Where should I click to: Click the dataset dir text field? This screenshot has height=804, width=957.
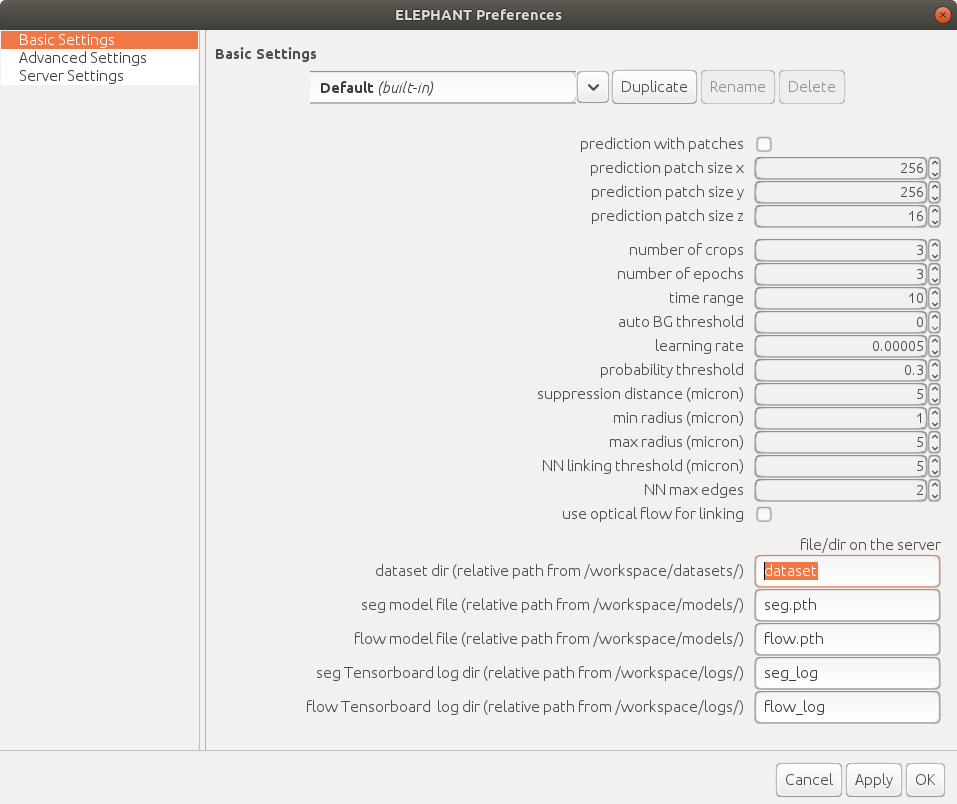[847, 571]
